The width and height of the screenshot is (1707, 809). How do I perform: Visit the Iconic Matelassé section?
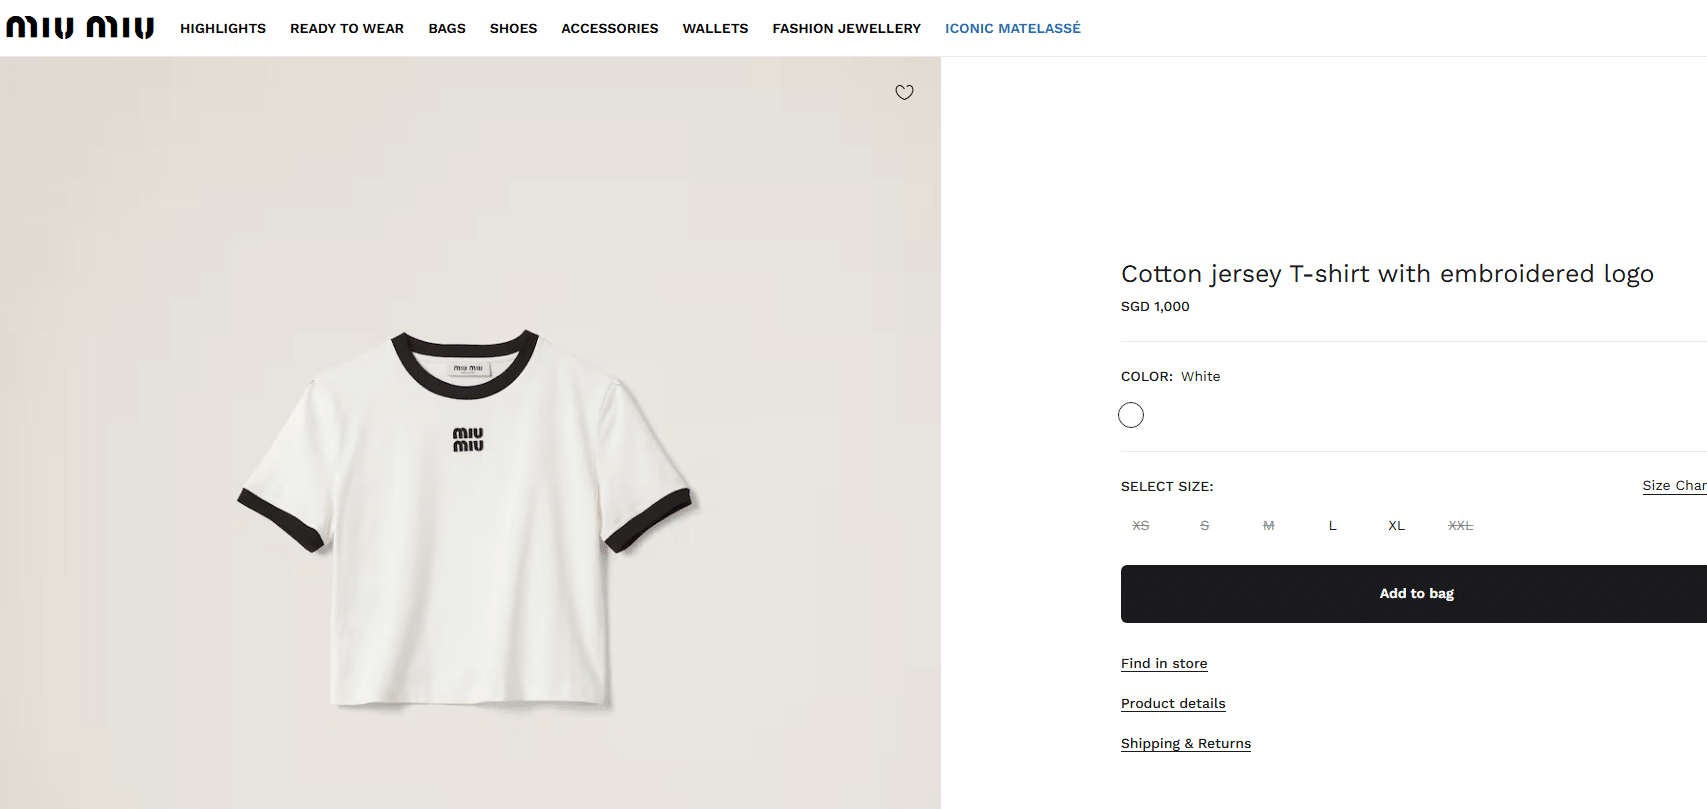[1012, 28]
